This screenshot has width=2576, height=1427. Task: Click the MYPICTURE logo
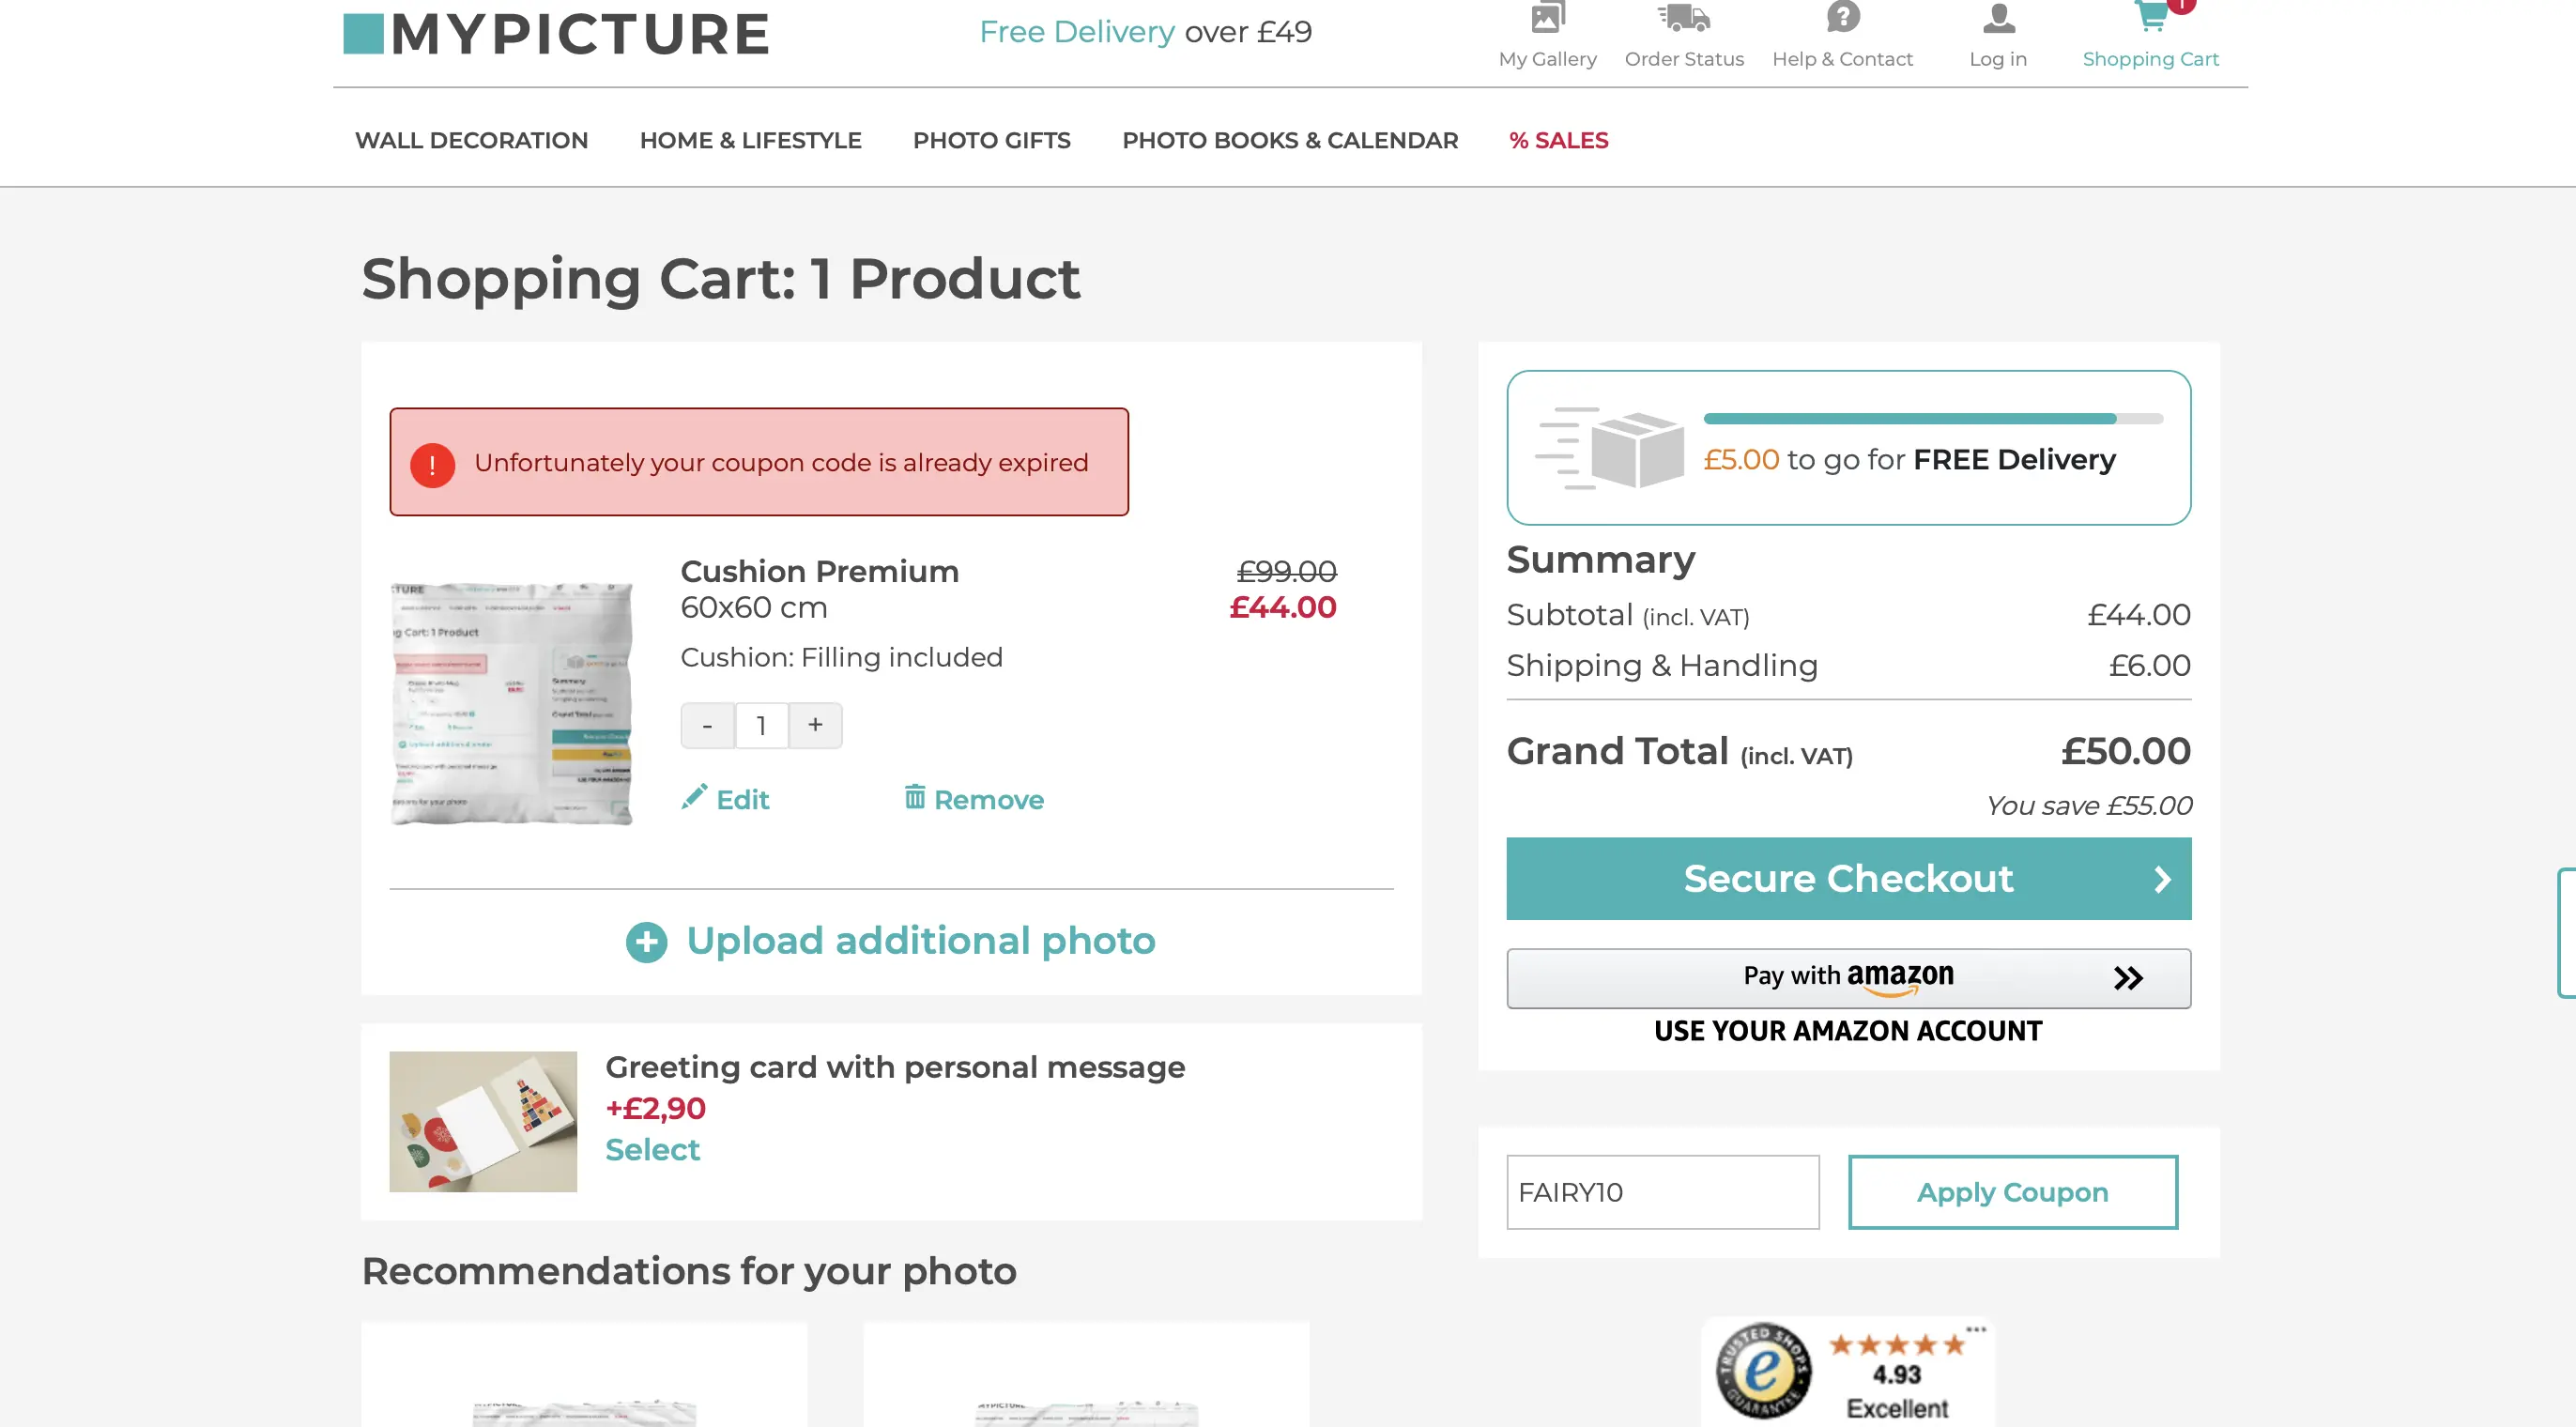click(556, 34)
